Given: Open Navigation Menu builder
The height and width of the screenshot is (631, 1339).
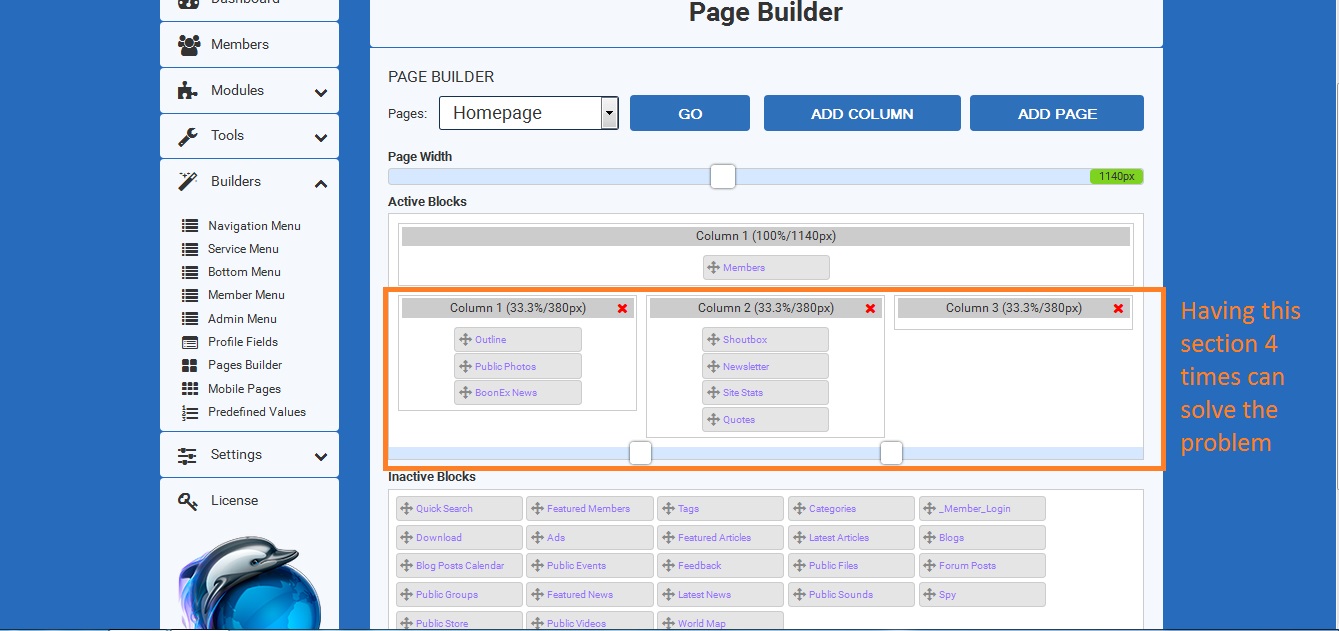Looking at the screenshot, I should [254, 226].
